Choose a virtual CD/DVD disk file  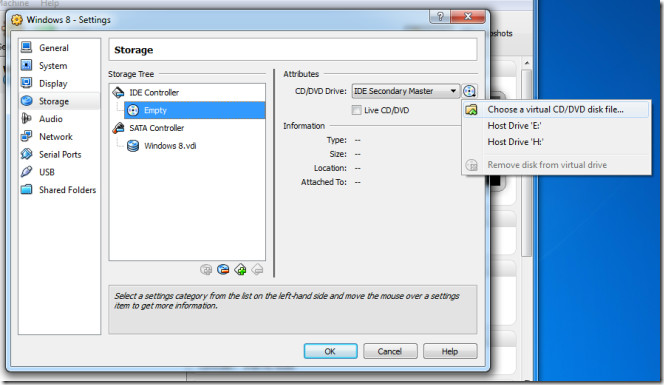pos(556,109)
